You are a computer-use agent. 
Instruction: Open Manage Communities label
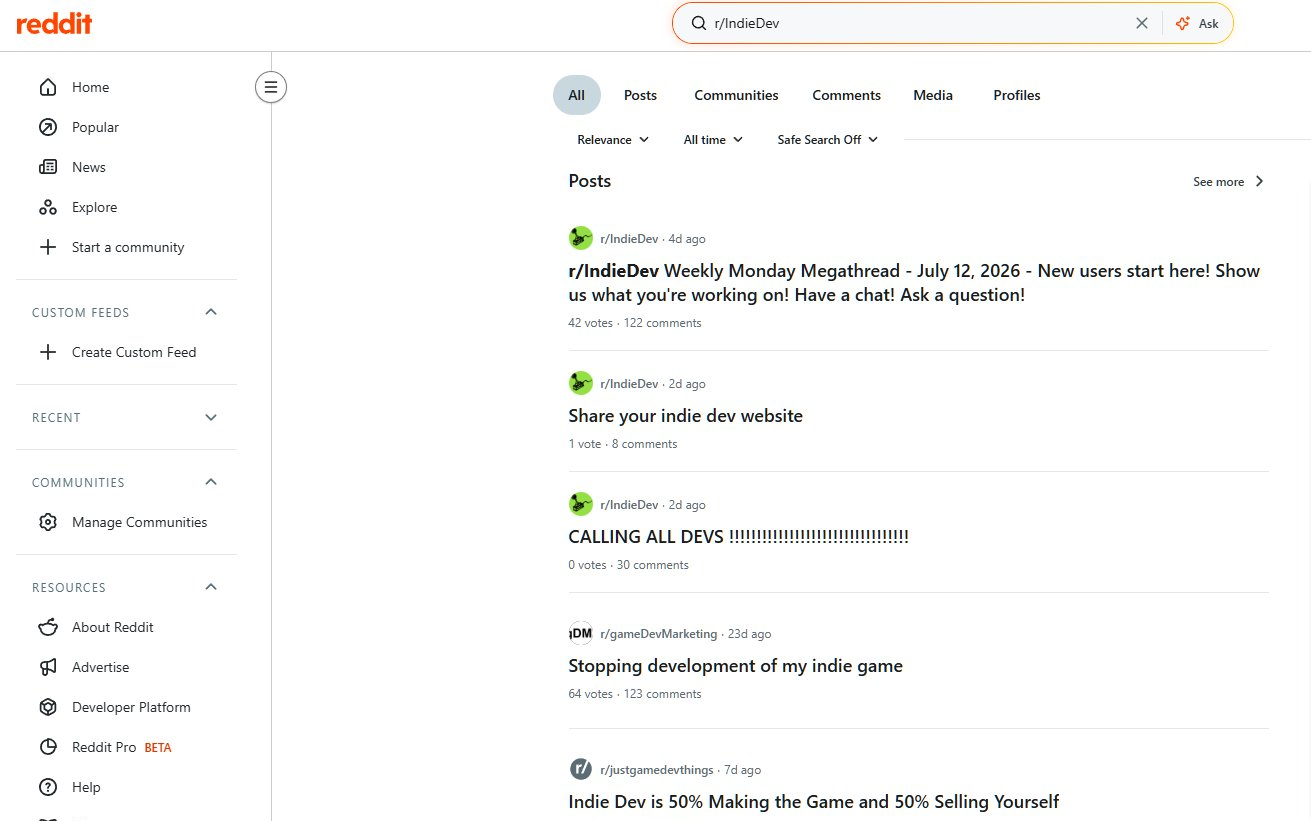coord(139,522)
